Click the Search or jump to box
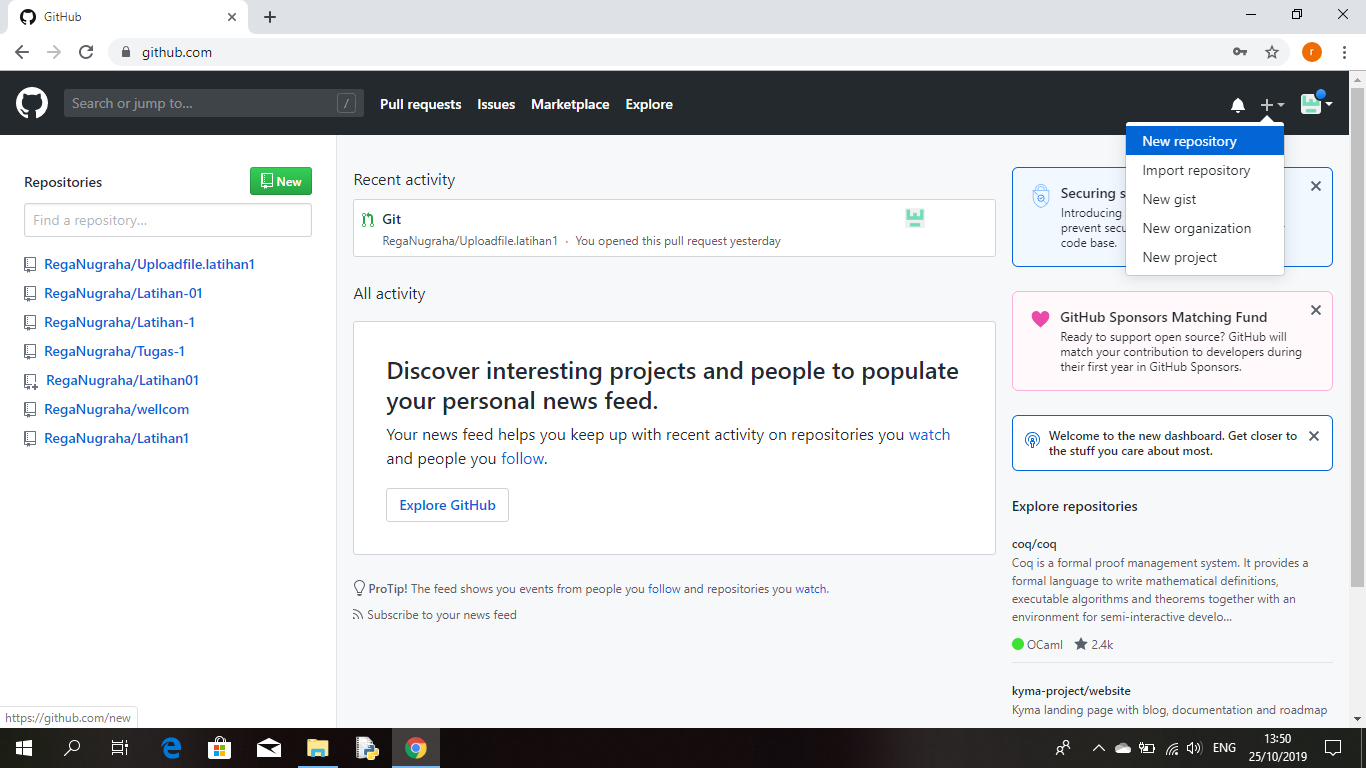The image size is (1366, 768). click(x=214, y=103)
